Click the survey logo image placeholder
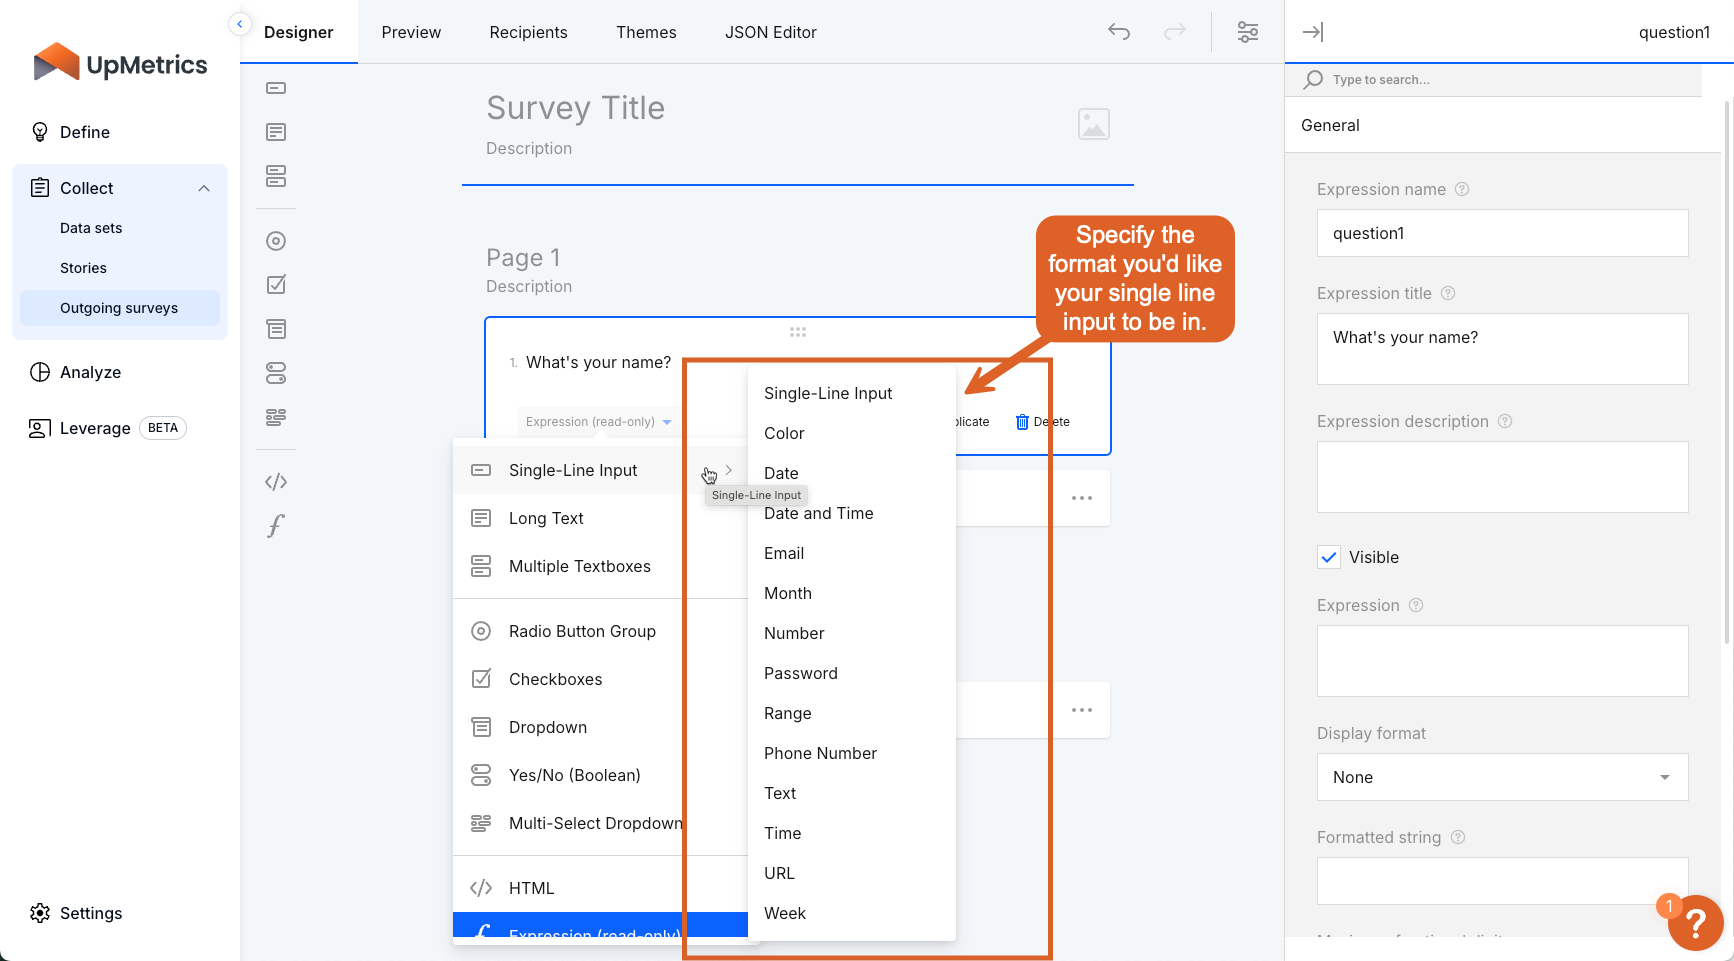Screen dimensions: 1734x961 click(x=1094, y=124)
